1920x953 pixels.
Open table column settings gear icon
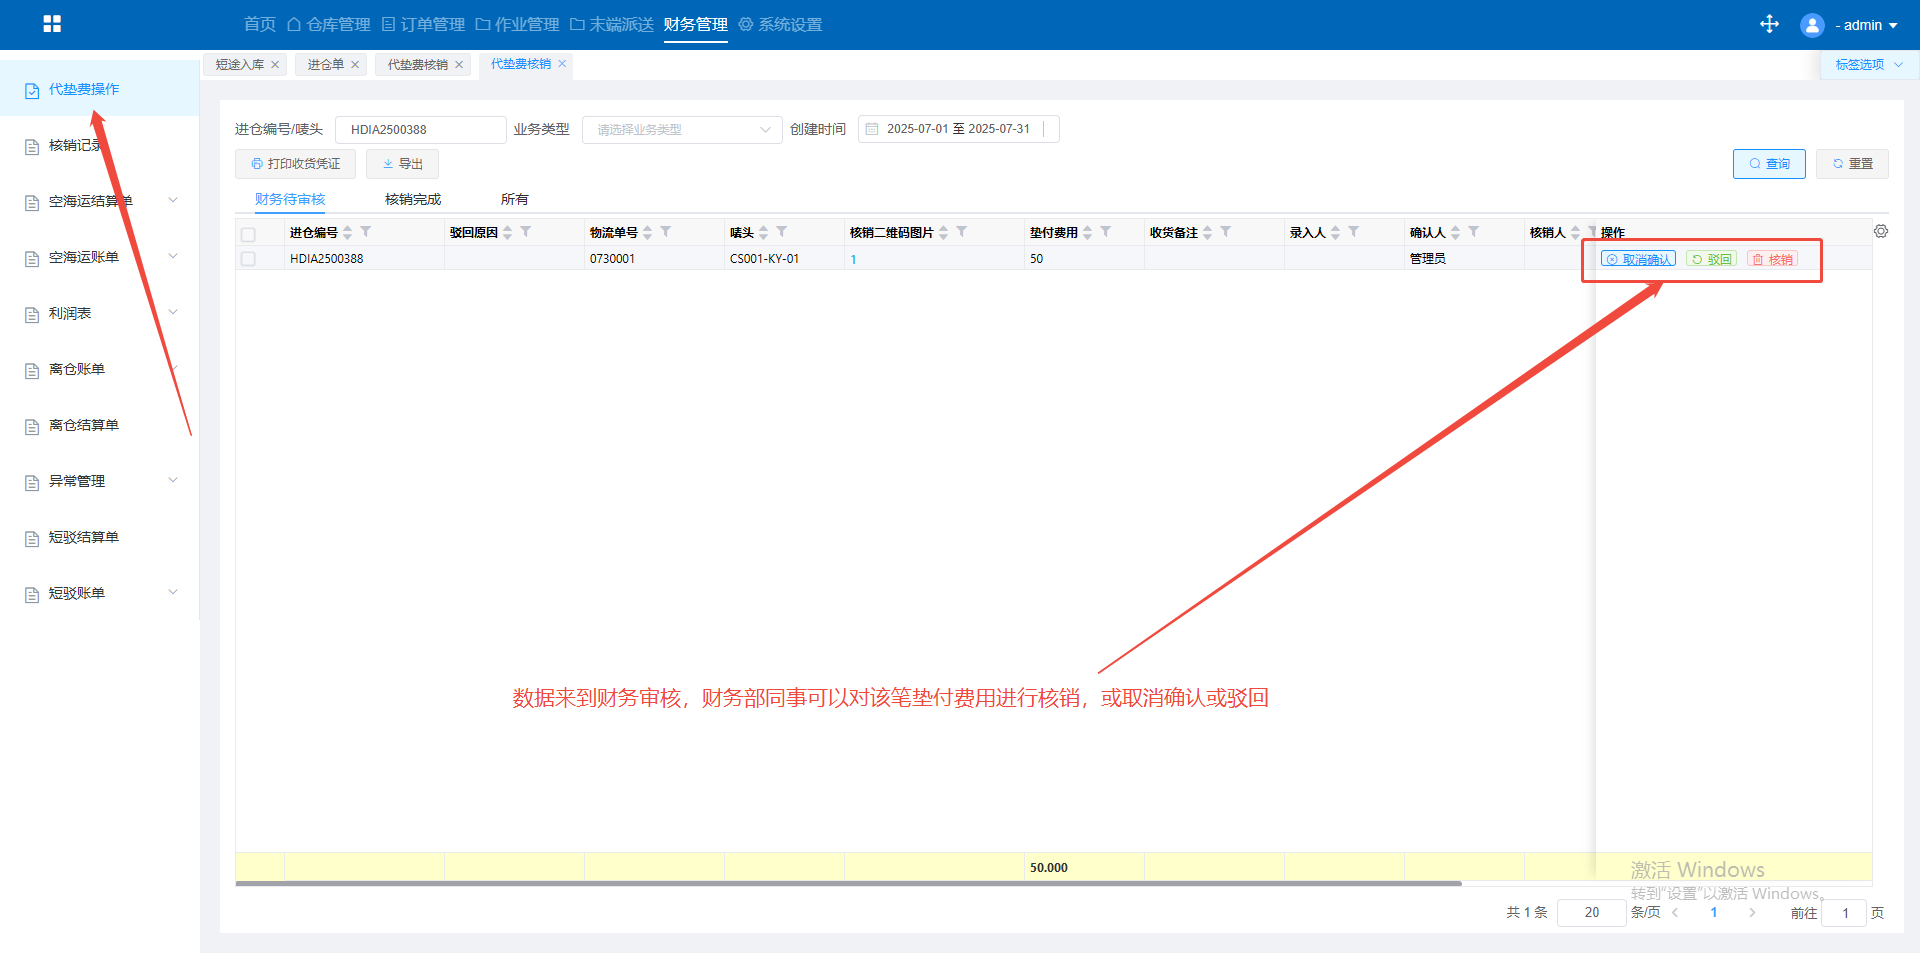(x=1881, y=231)
